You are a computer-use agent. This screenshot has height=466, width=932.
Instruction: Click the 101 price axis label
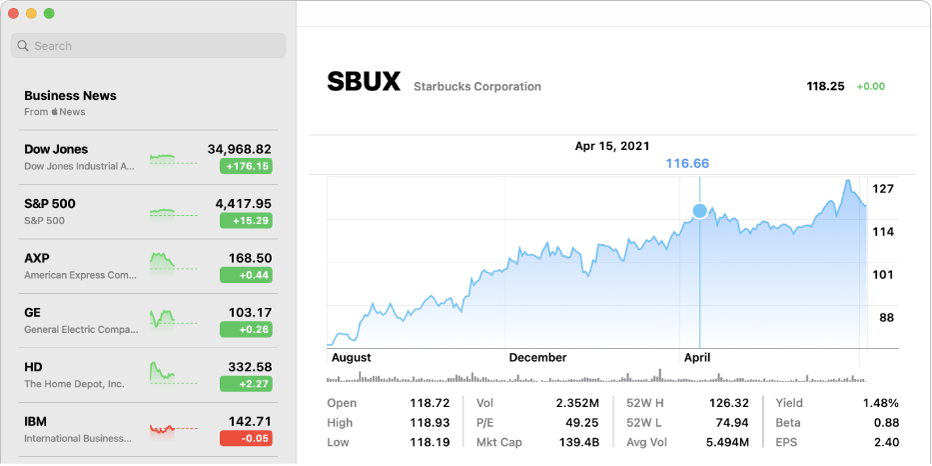point(883,275)
